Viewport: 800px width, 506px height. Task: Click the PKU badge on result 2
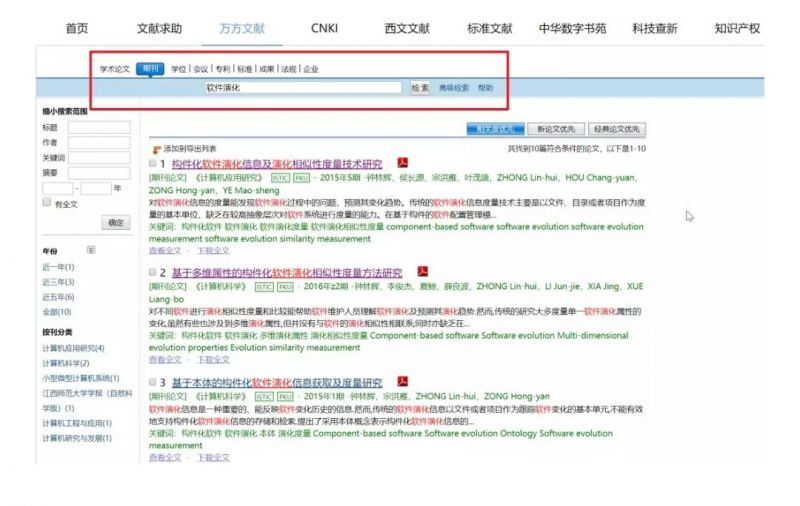(285, 286)
